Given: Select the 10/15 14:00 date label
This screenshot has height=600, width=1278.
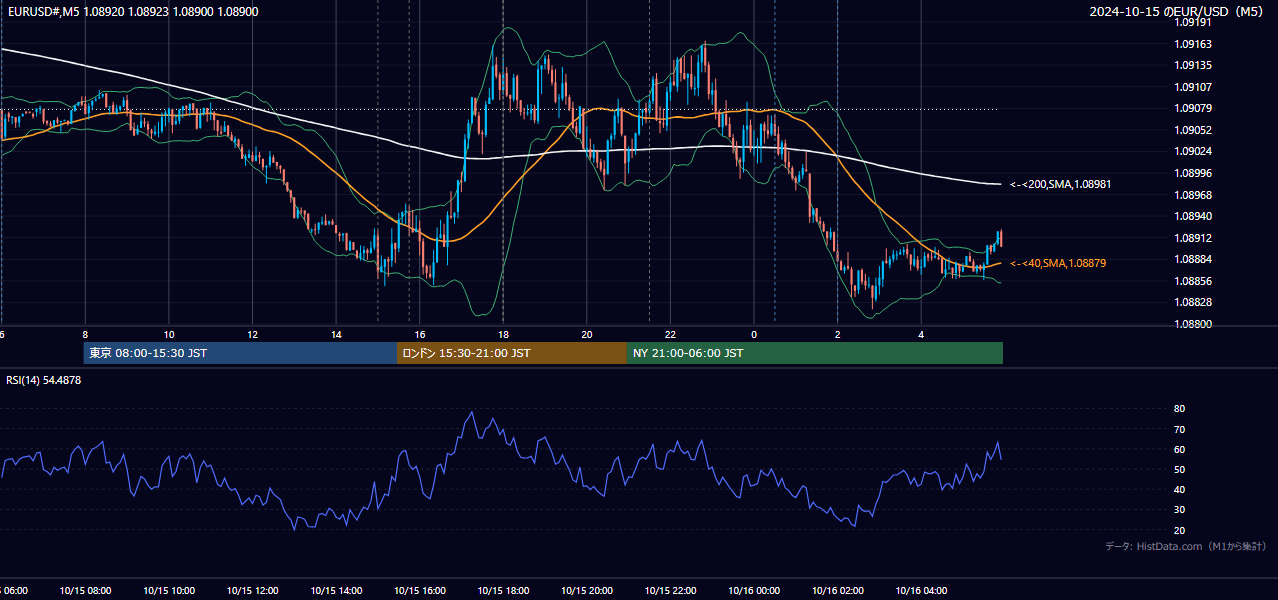Looking at the screenshot, I should click(x=336, y=591).
